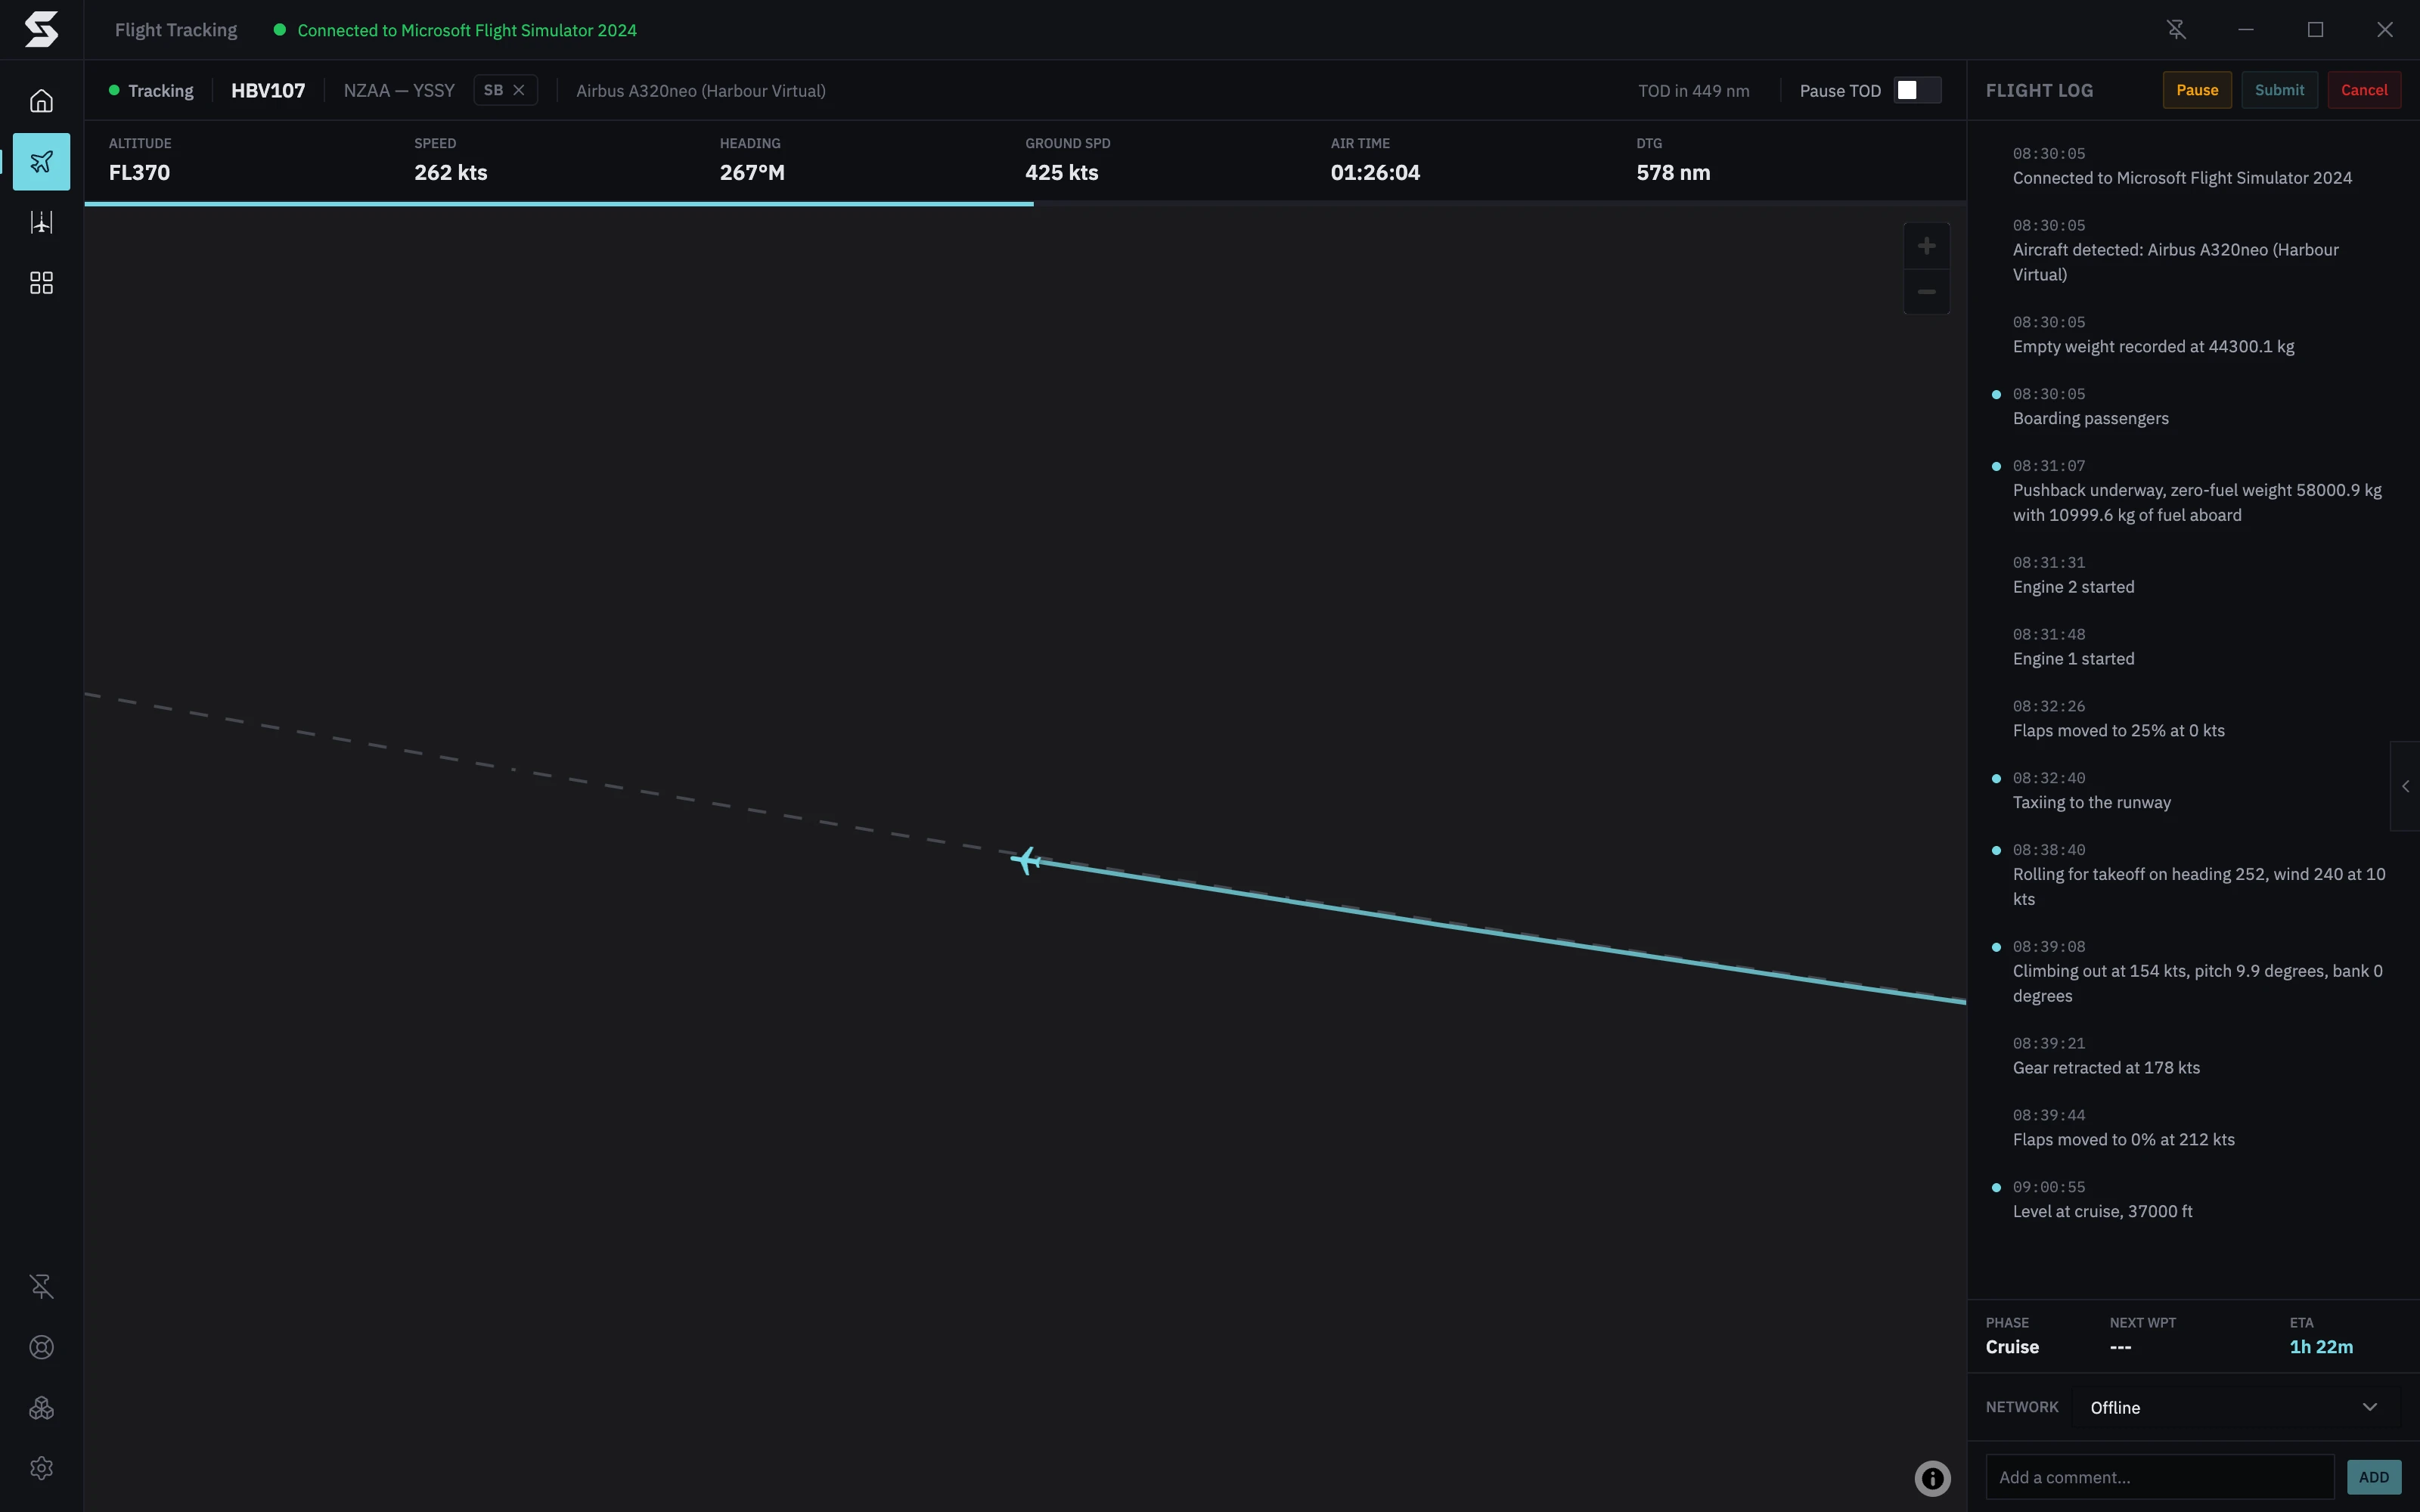
Task: Toggle the pin icon in title bar
Action: point(2176,30)
